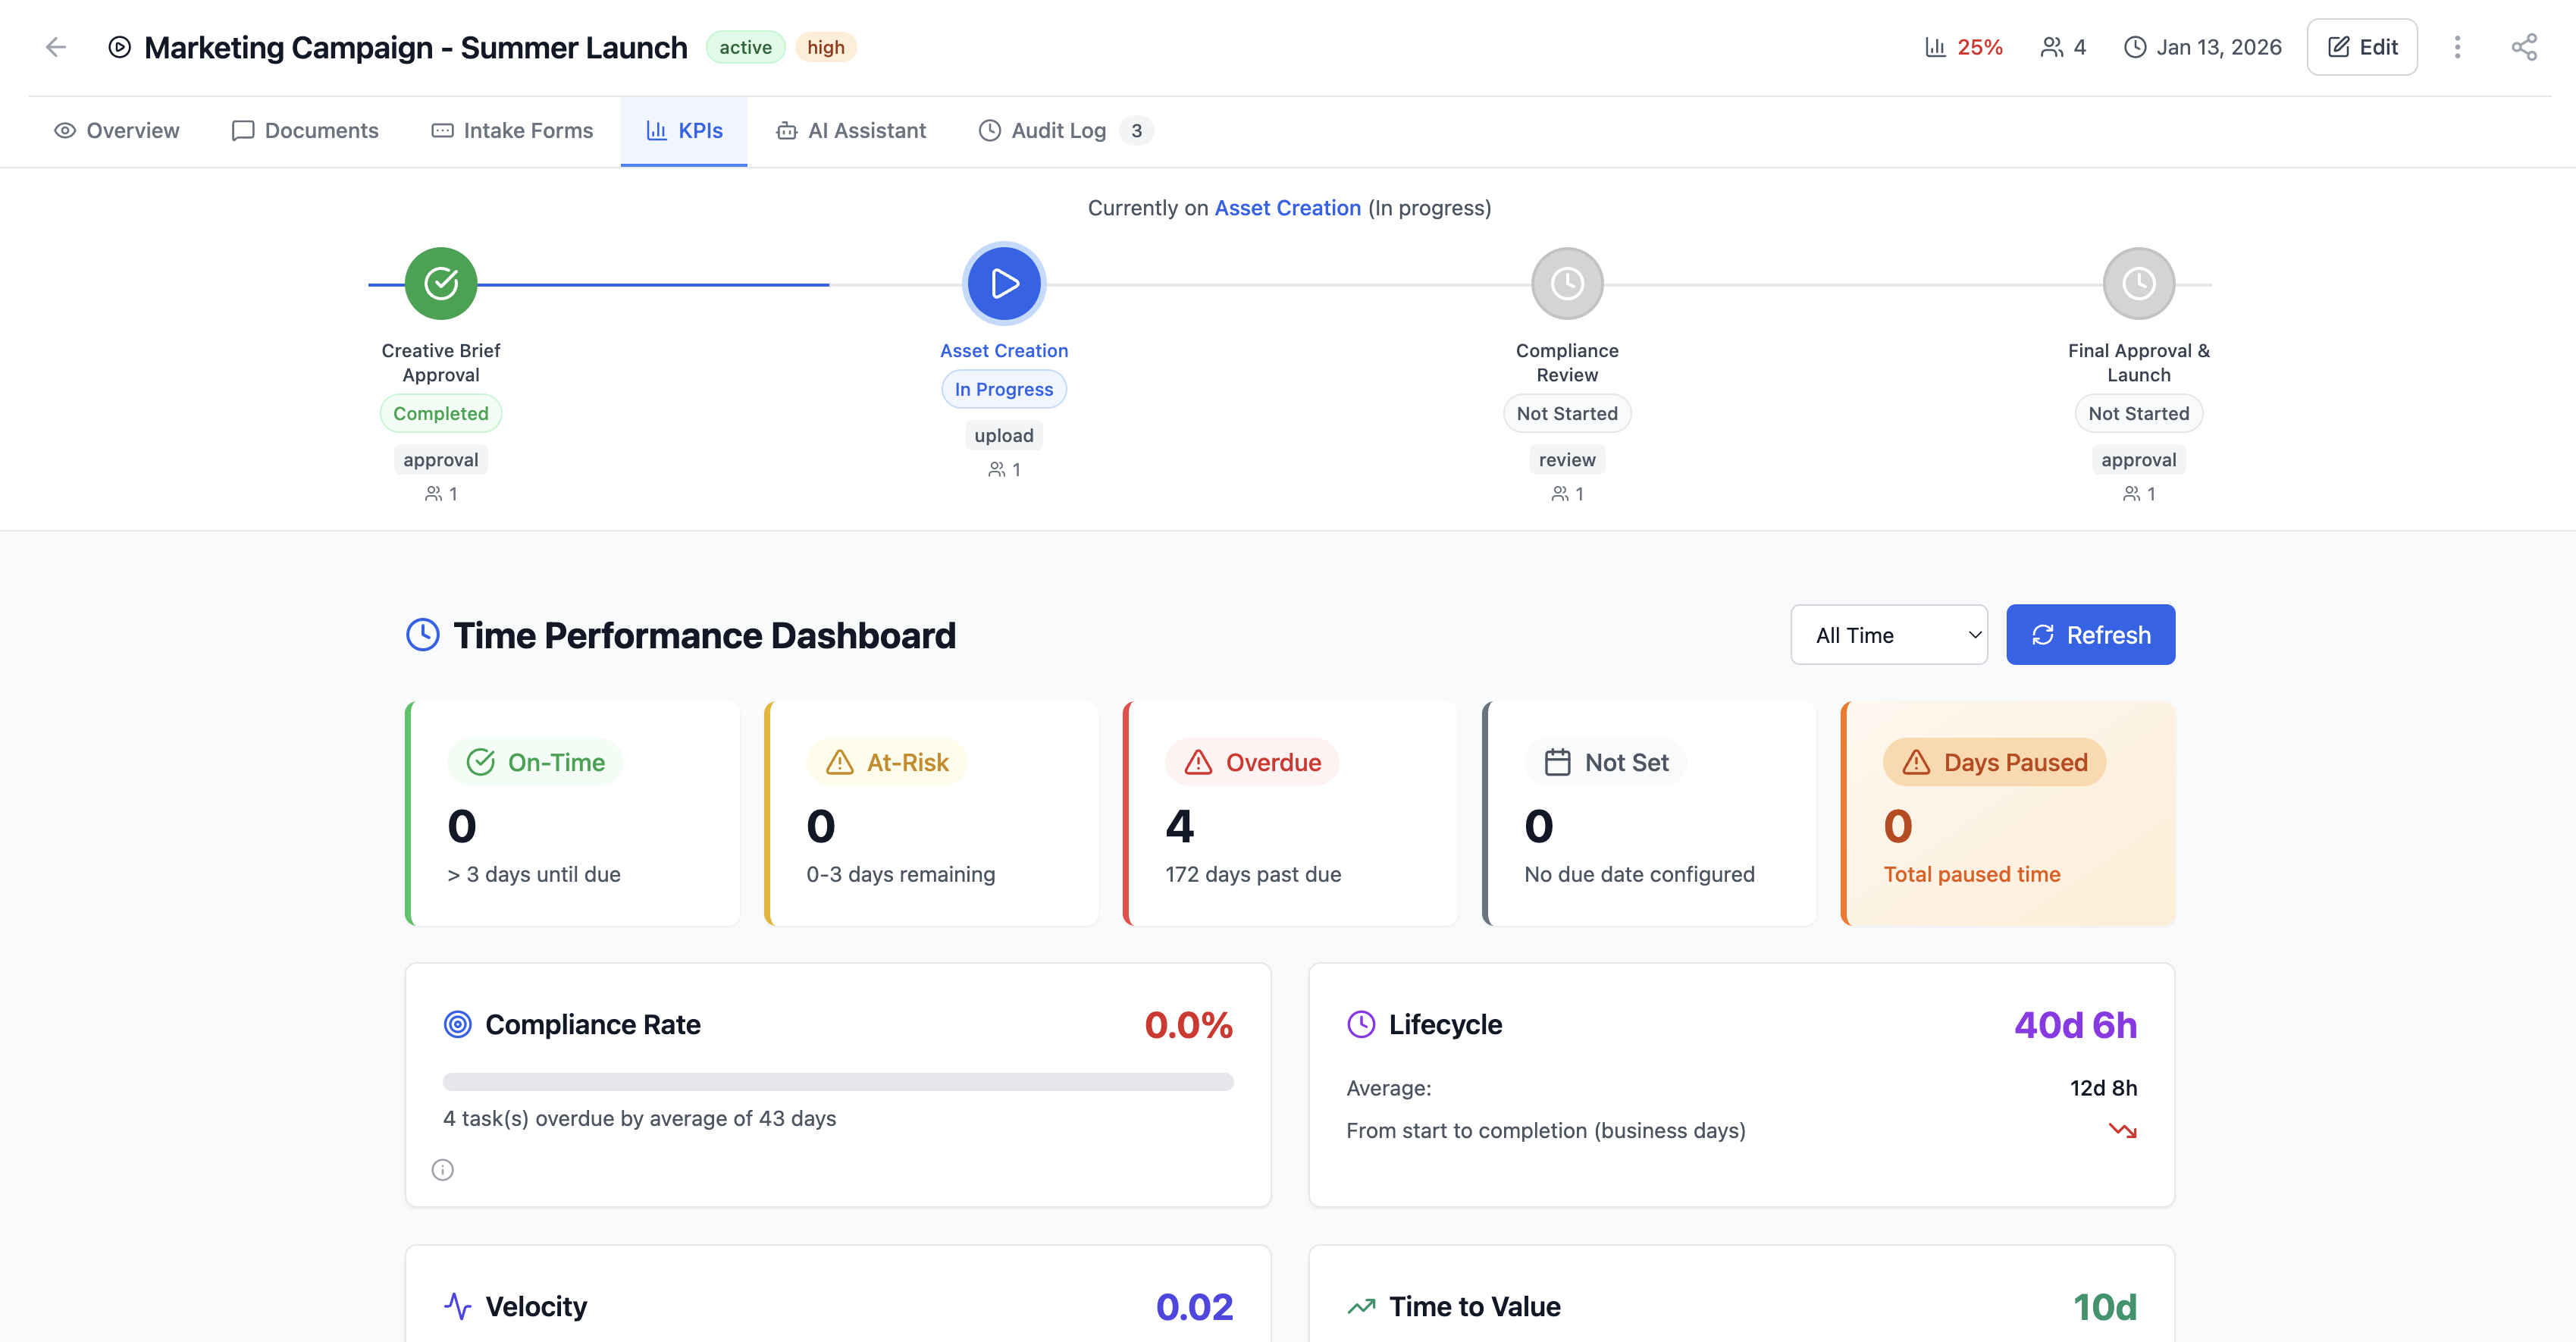Open the AI Assistant tab

click(x=852, y=131)
